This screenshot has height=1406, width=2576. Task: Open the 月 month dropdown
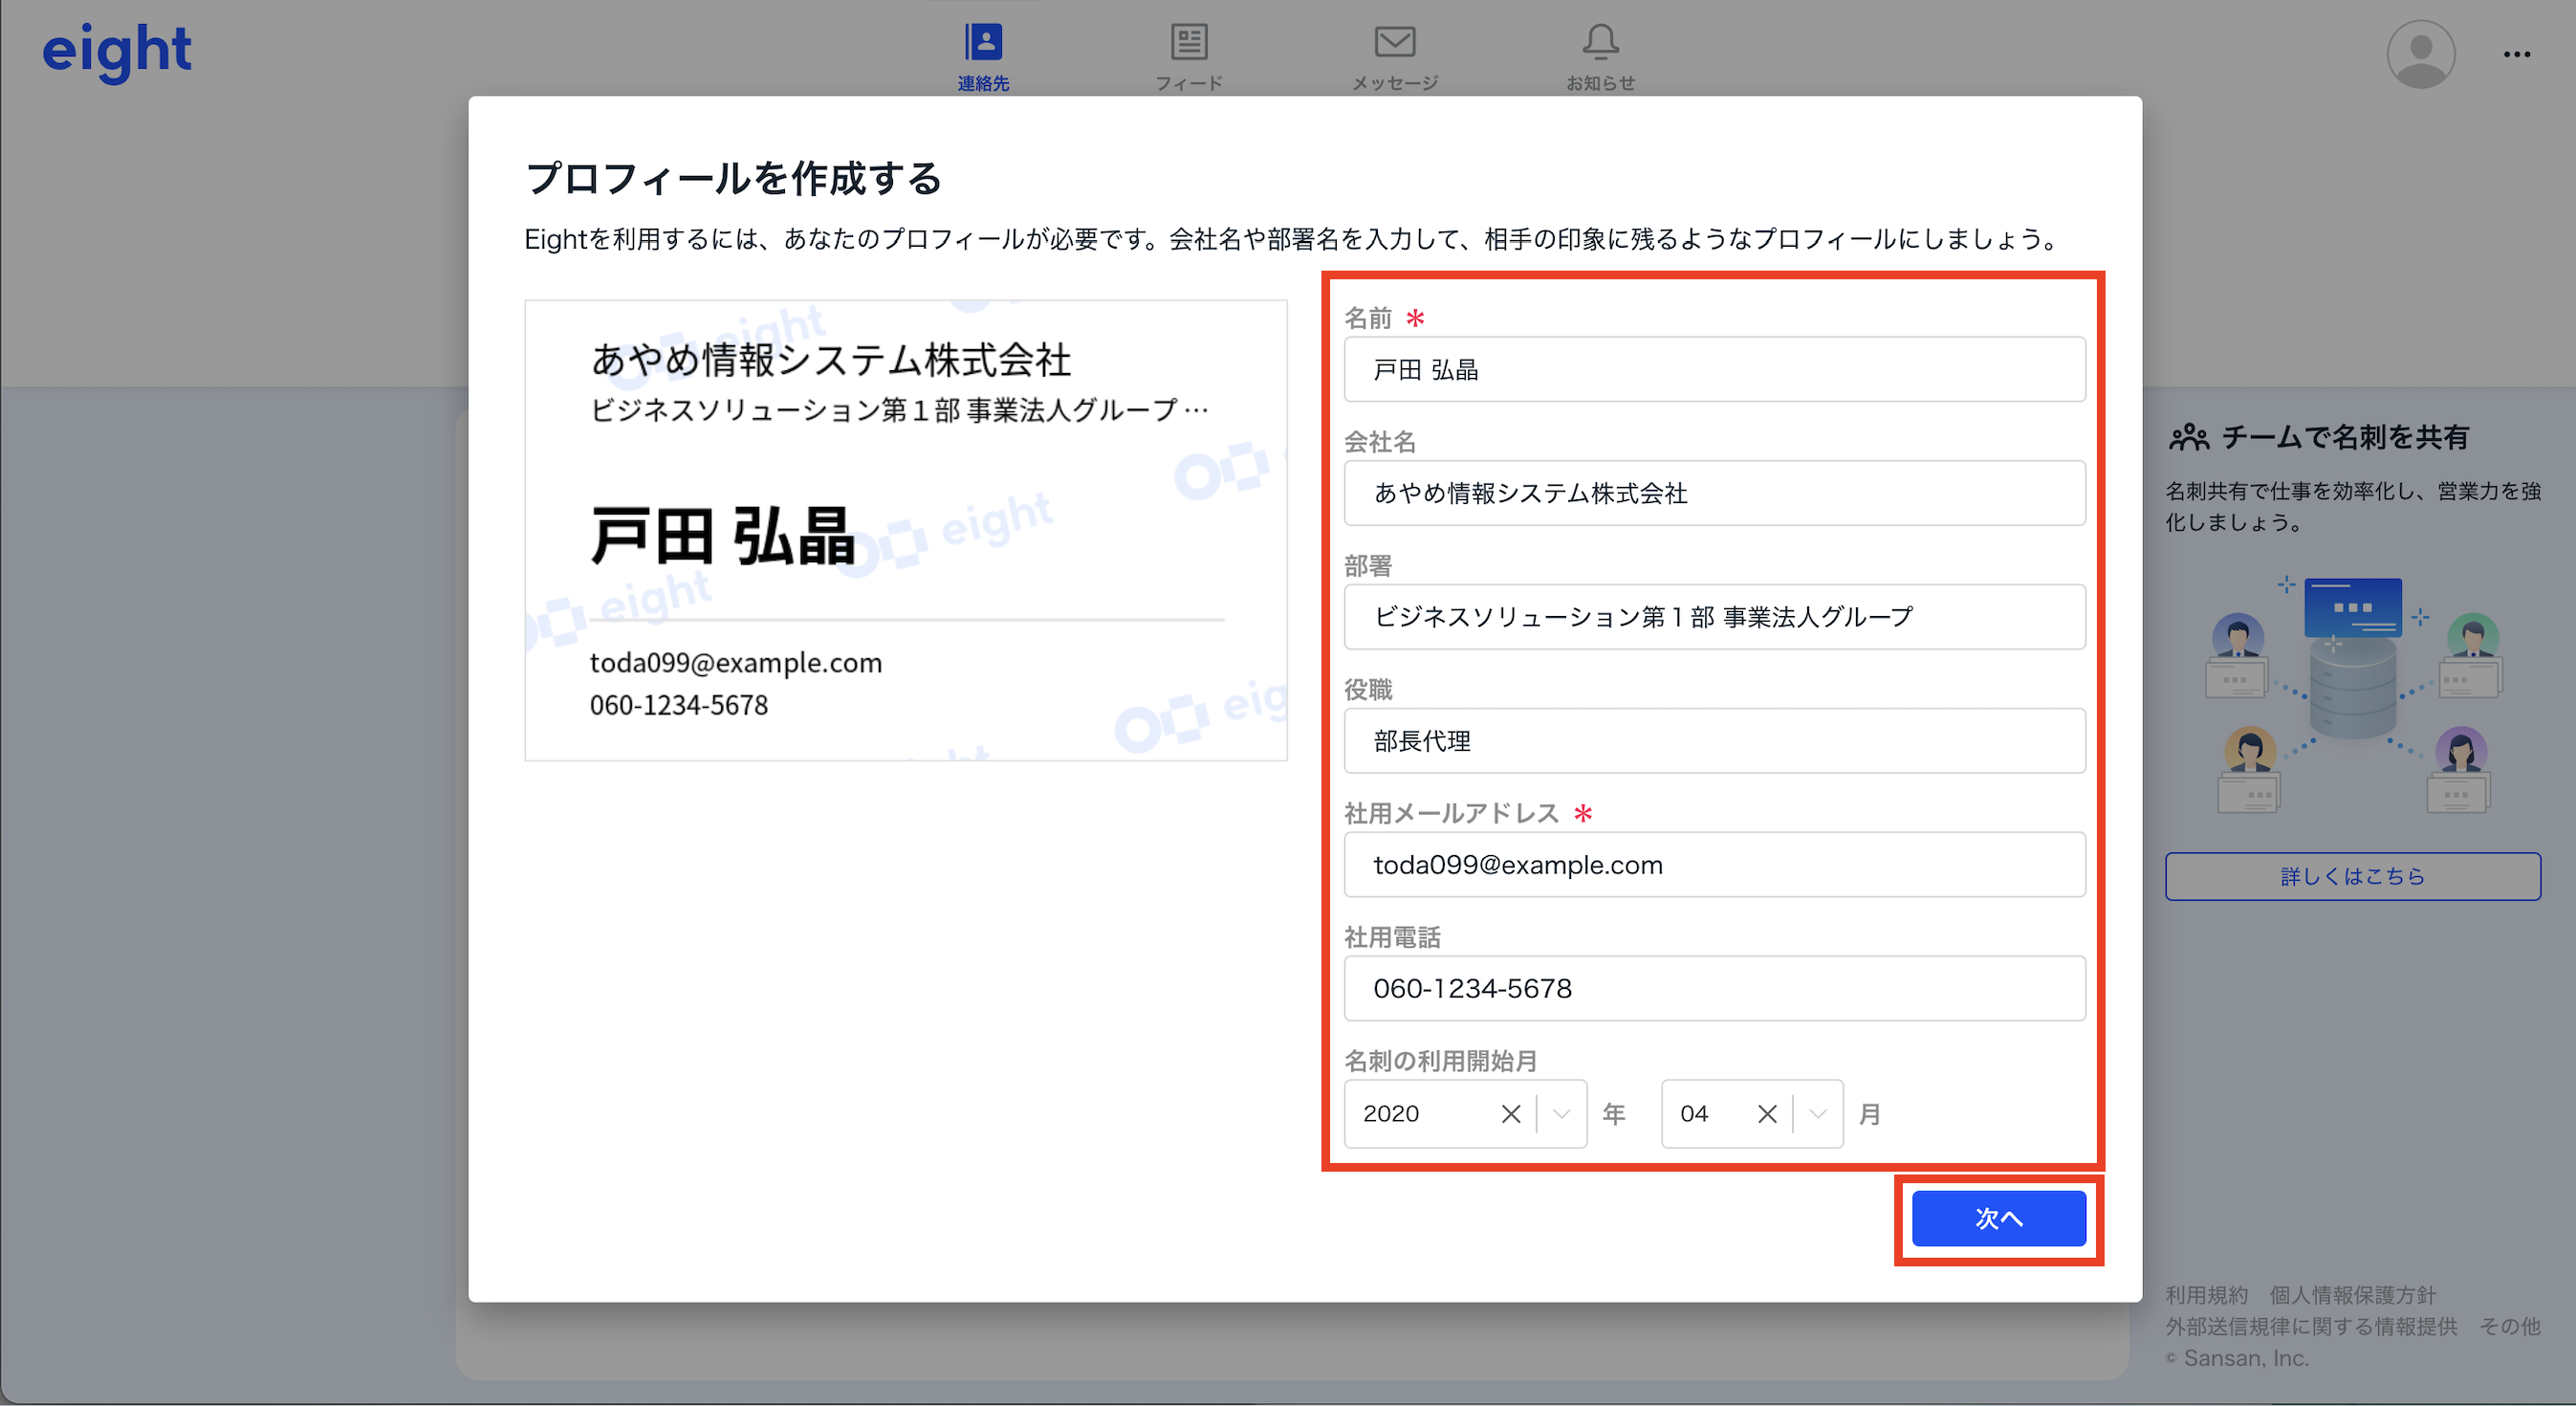pos(1816,1114)
